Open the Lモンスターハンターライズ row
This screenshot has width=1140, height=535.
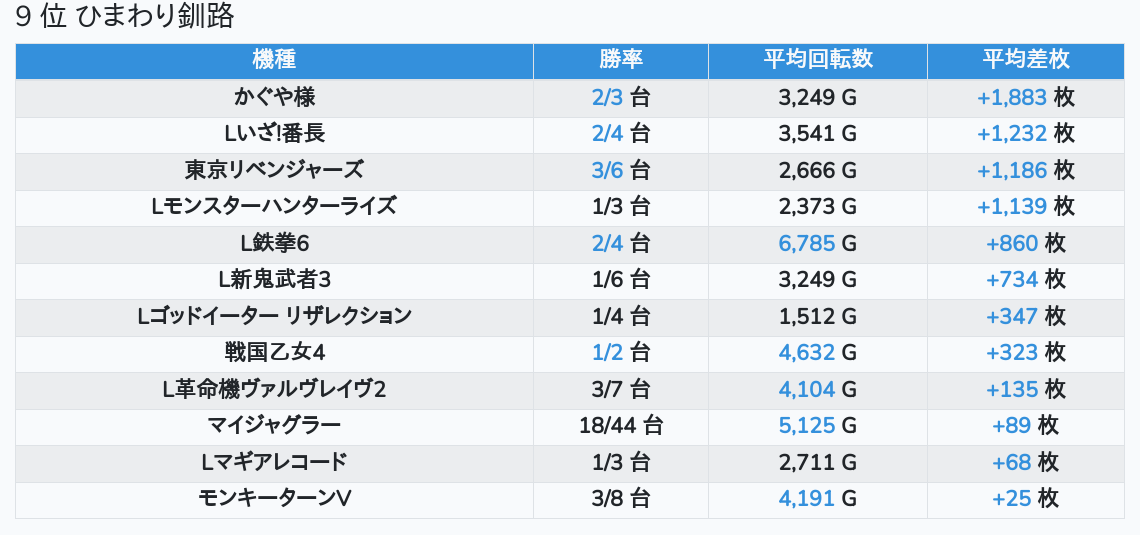(x=274, y=206)
